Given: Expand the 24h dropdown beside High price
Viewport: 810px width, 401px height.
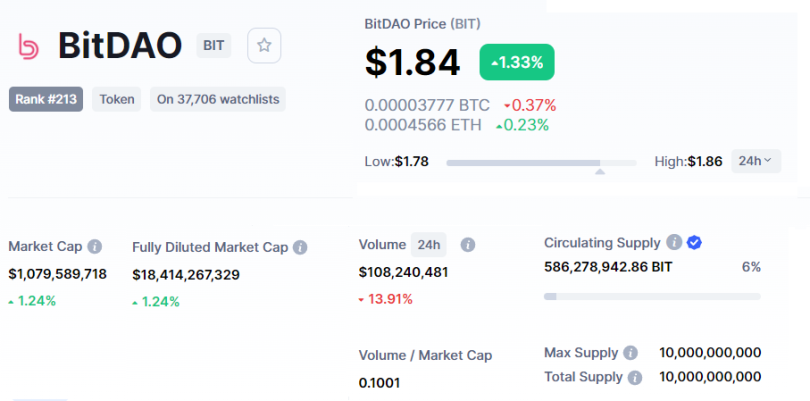Looking at the screenshot, I should tap(756, 161).
